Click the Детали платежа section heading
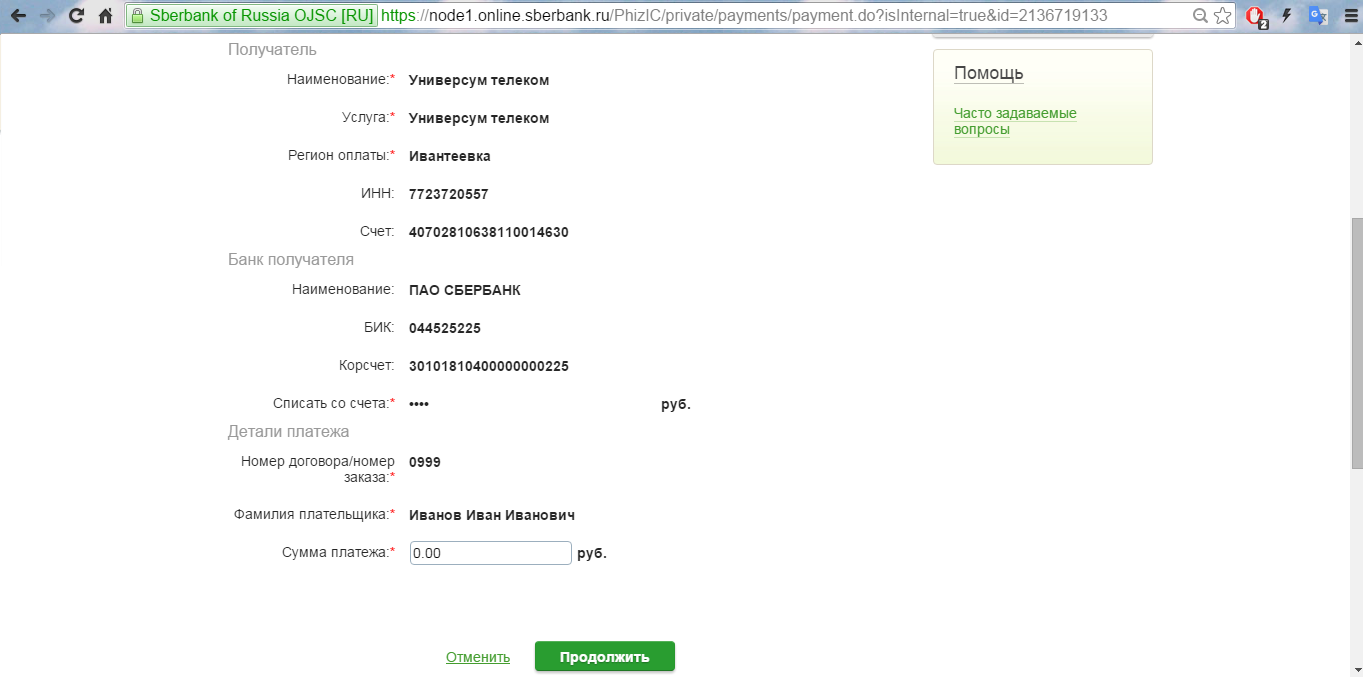1363x677 pixels. 288,431
